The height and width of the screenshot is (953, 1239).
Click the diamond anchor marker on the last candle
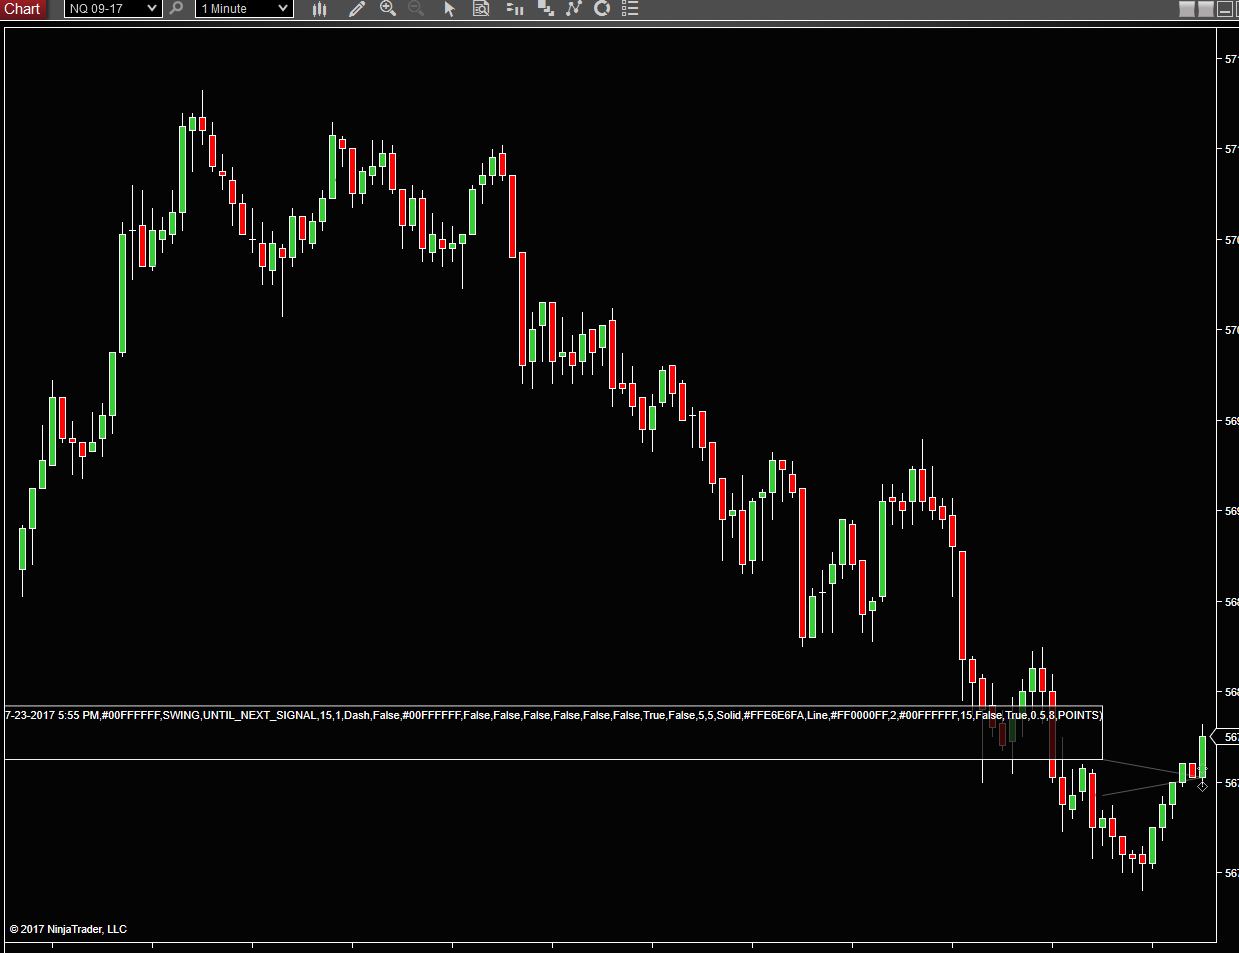(1202, 786)
